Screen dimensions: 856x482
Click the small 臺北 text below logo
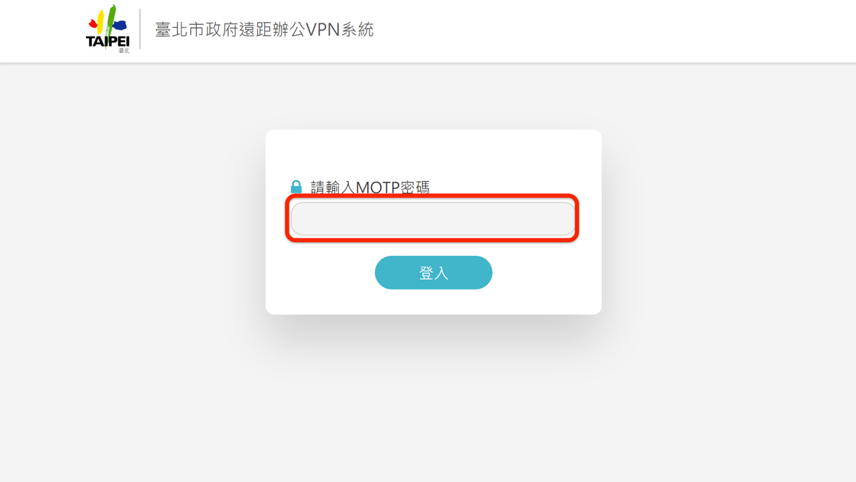click(x=124, y=51)
